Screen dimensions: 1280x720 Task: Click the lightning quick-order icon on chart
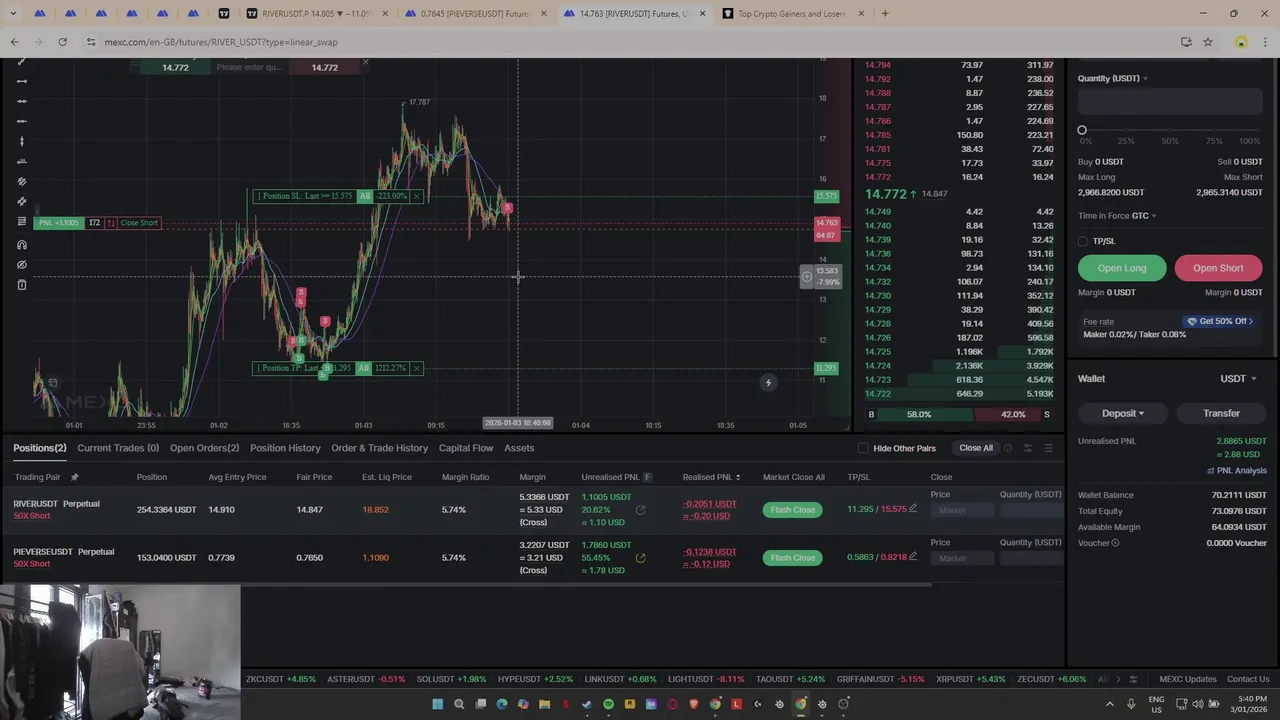[x=768, y=383]
